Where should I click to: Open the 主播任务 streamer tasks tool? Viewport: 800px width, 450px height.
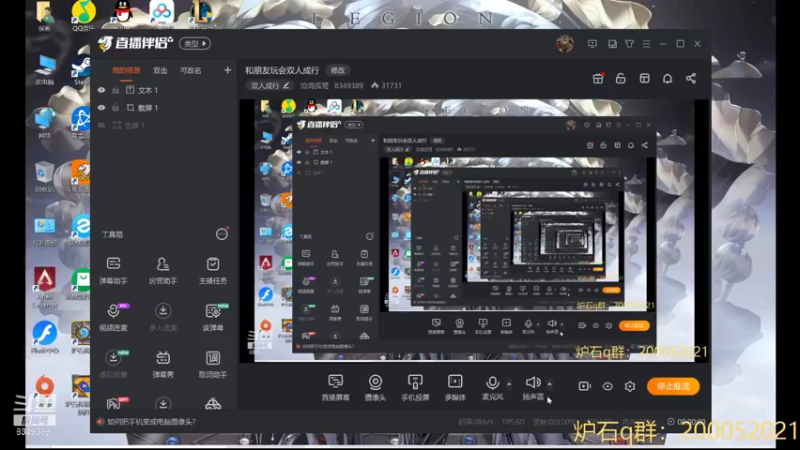pos(213,270)
